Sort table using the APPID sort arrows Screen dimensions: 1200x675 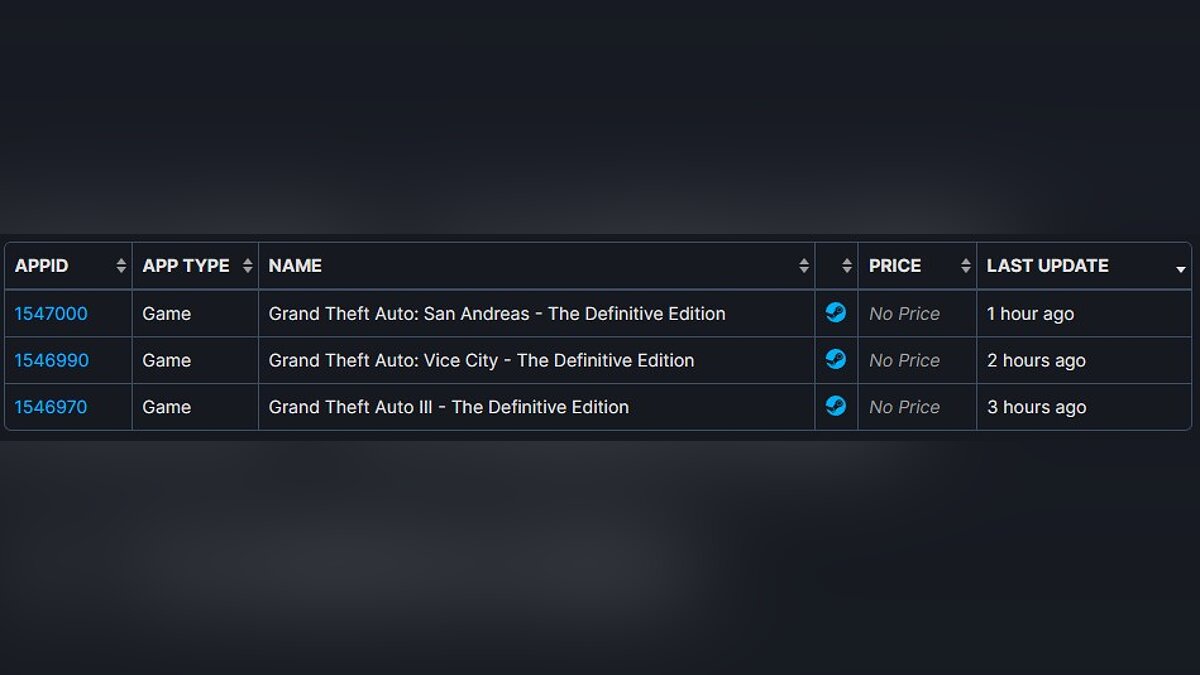coord(121,266)
